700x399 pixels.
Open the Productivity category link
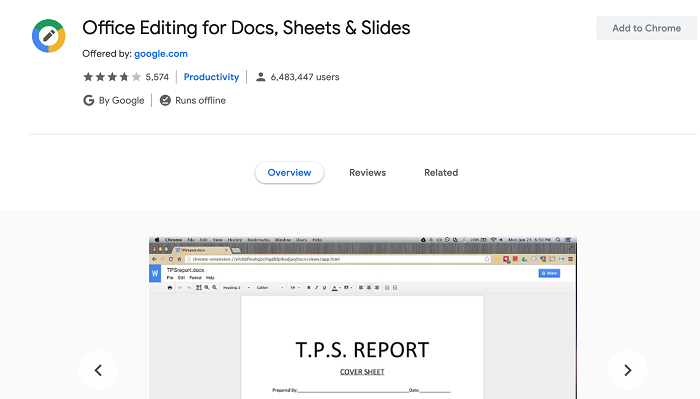tap(212, 77)
